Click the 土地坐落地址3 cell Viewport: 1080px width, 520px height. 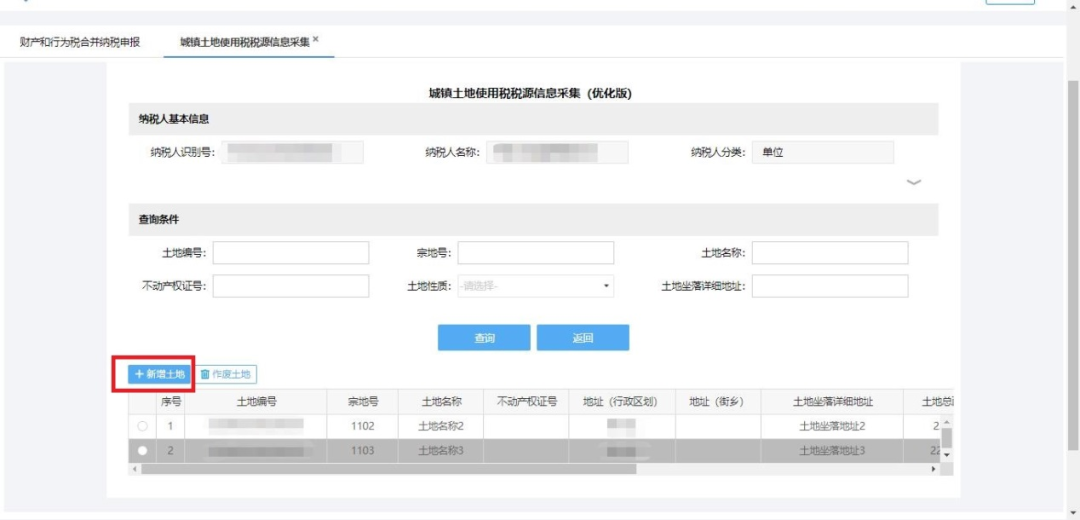click(833, 451)
